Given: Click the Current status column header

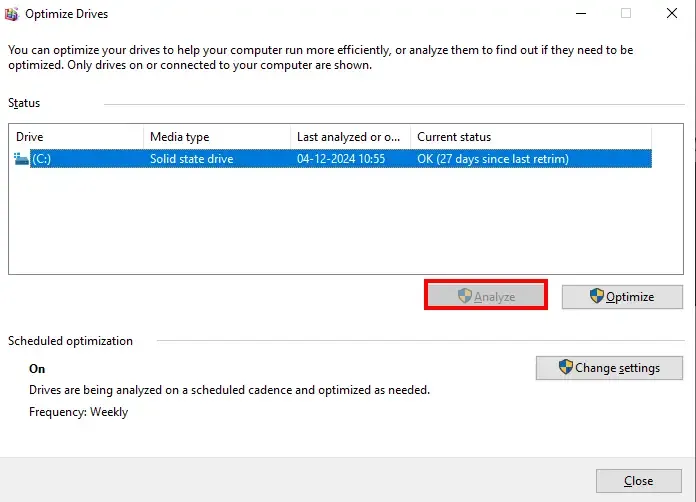Looking at the screenshot, I should [531, 137].
